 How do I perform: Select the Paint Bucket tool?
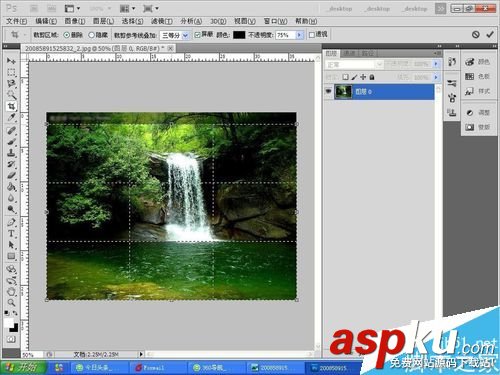(x=11, y=187)
